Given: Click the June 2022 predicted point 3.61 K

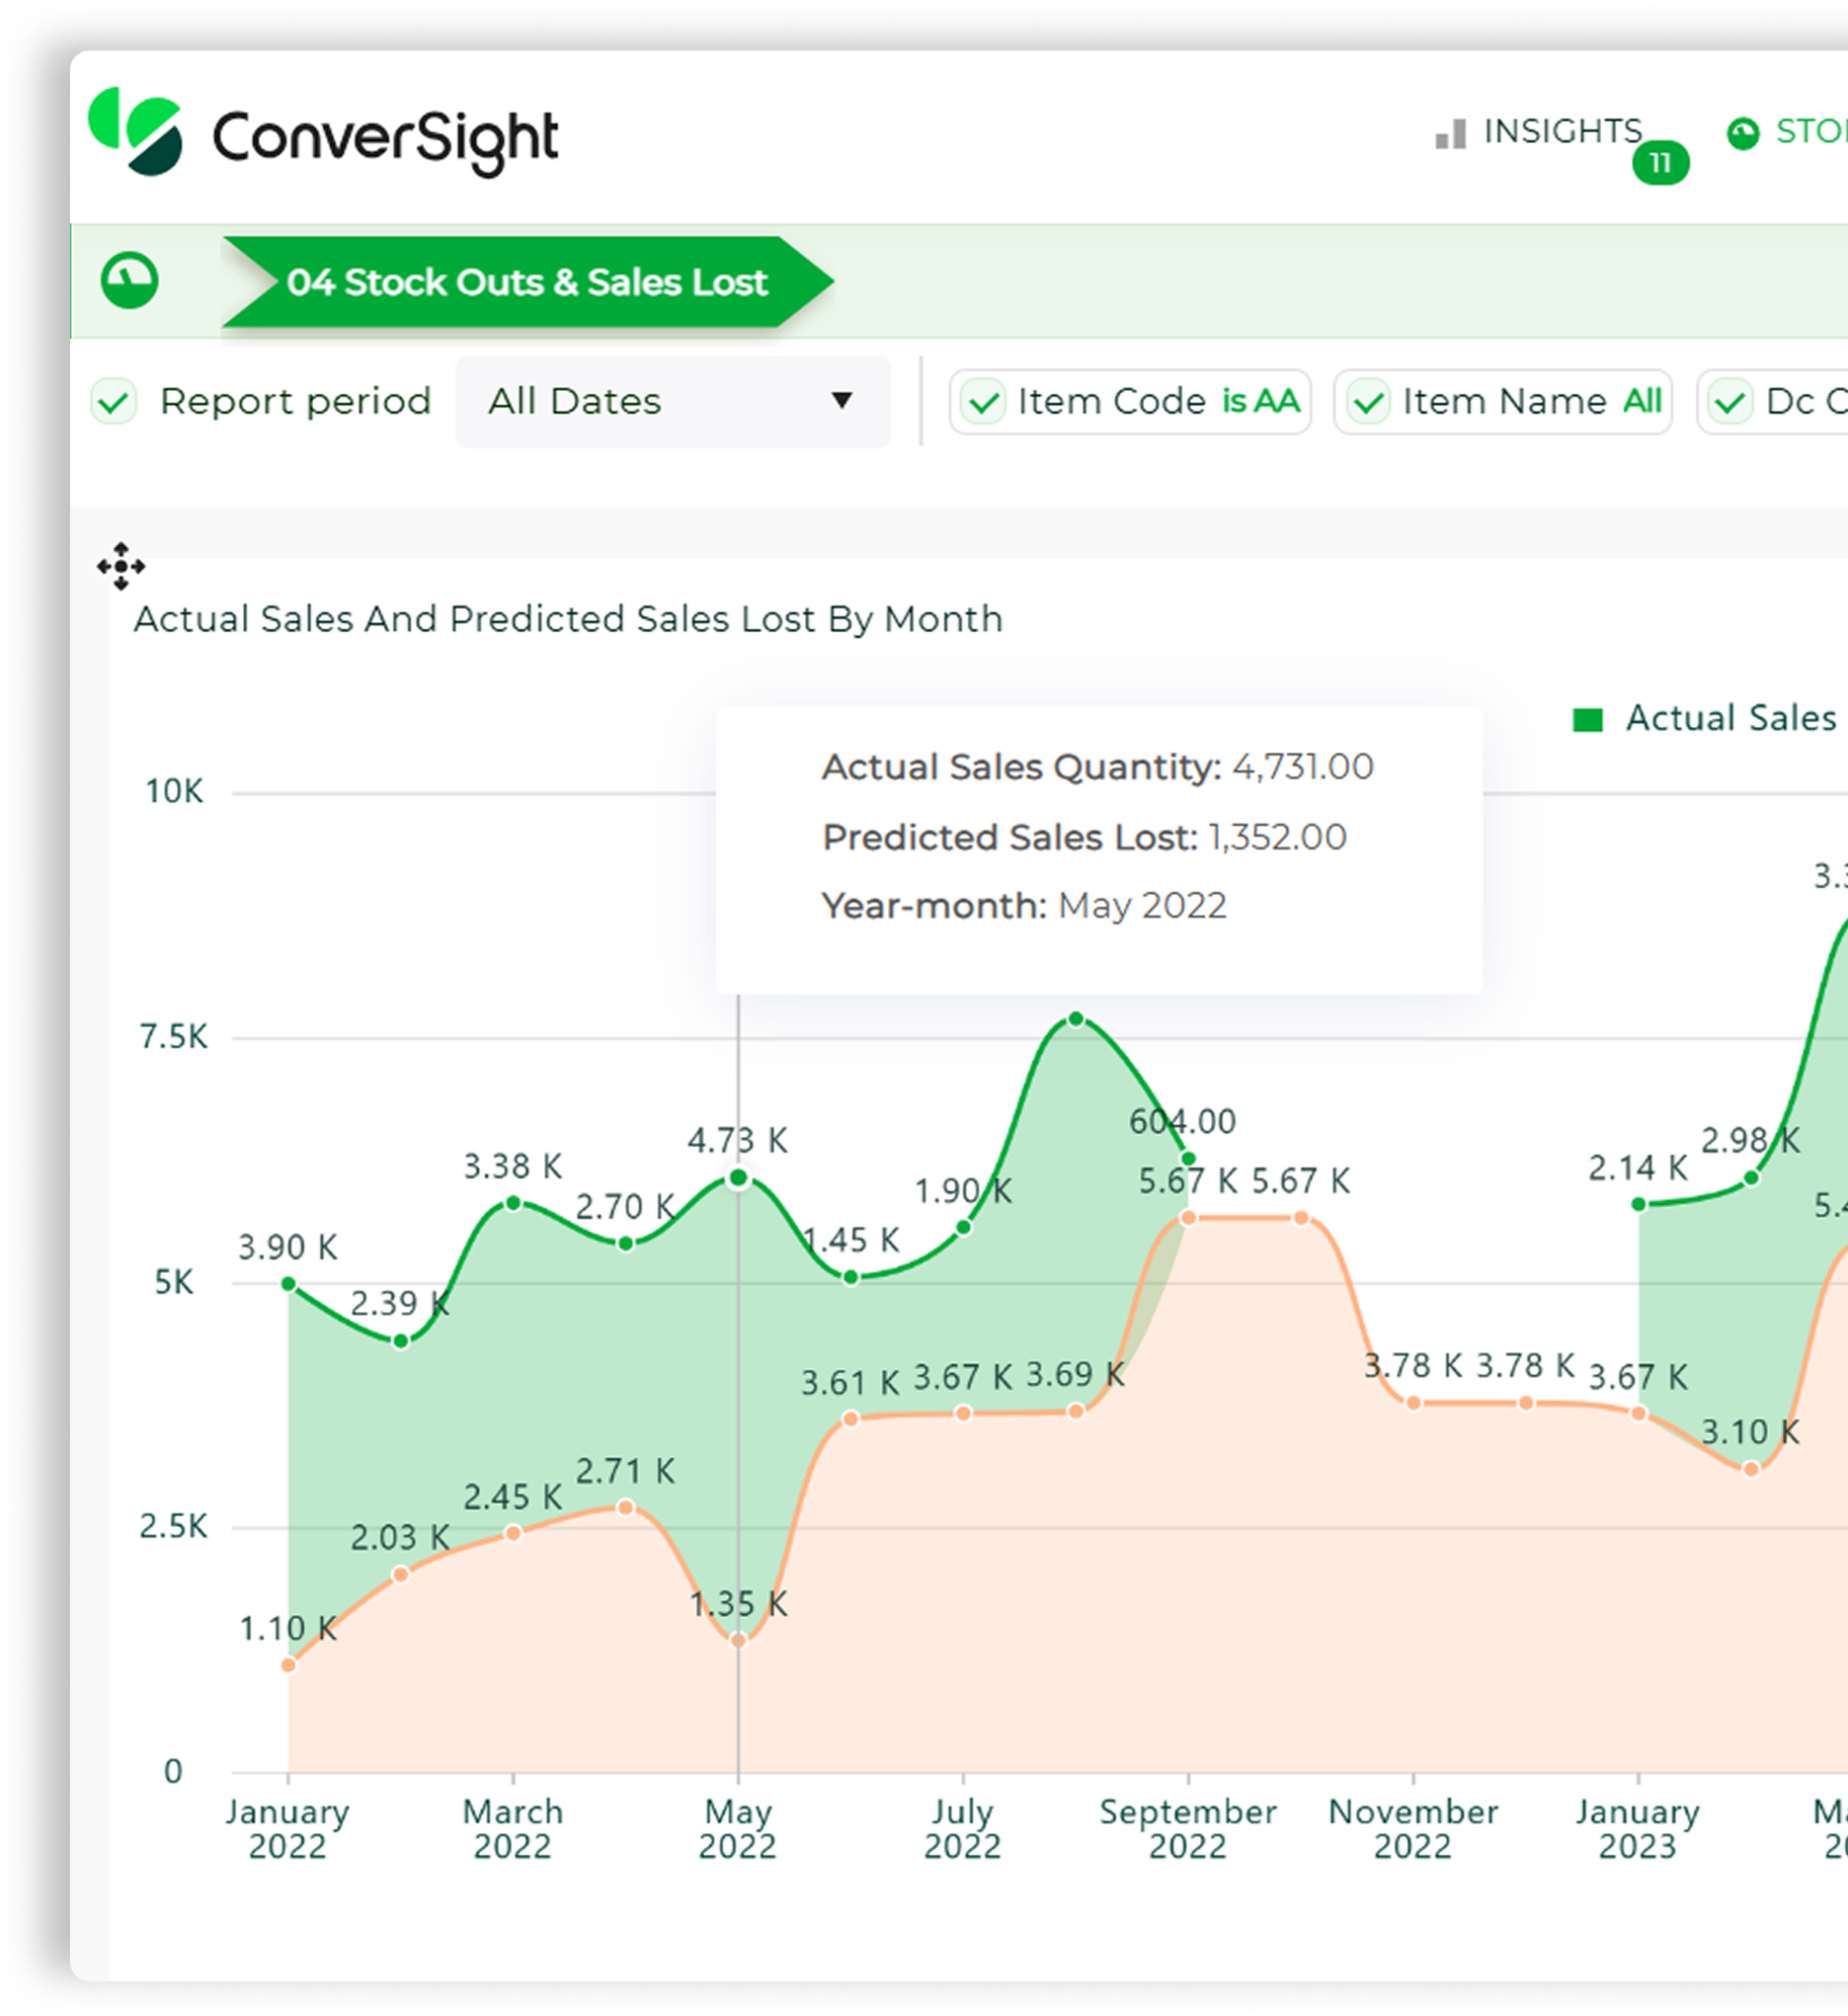Looking at the screenshot, I should click(x=850, y=1418).
